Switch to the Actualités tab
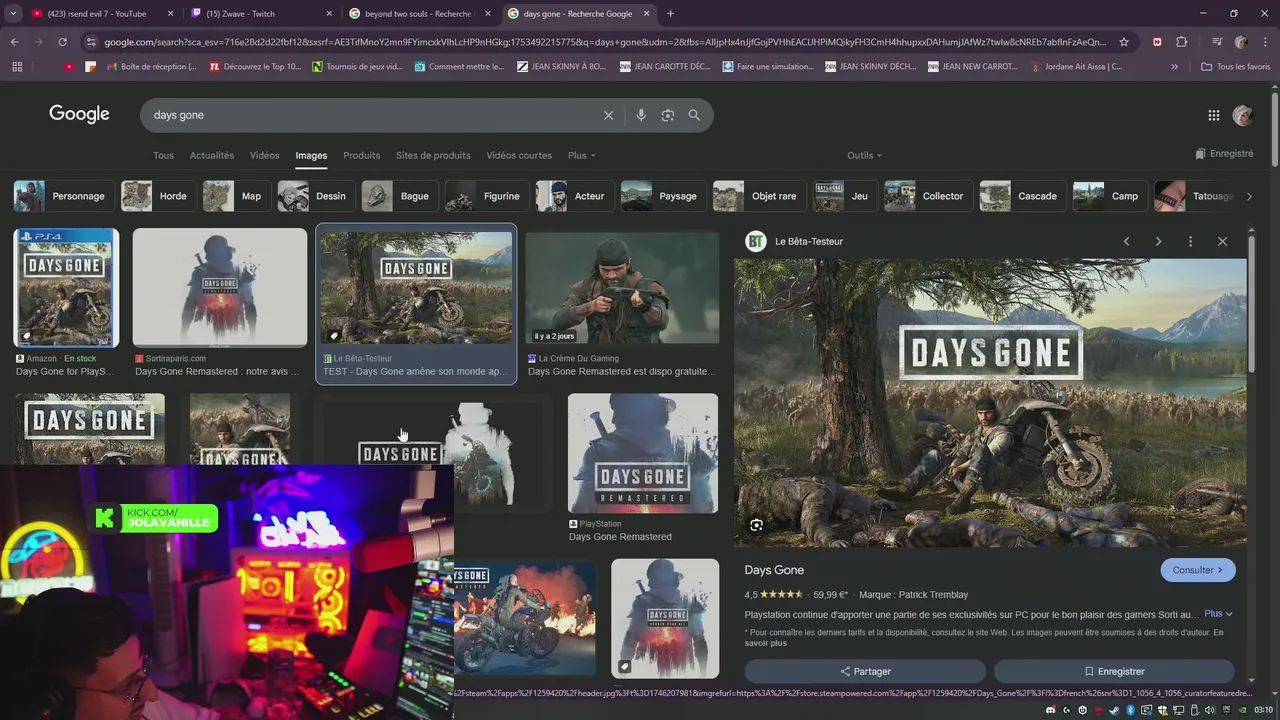 coord(212,156)
